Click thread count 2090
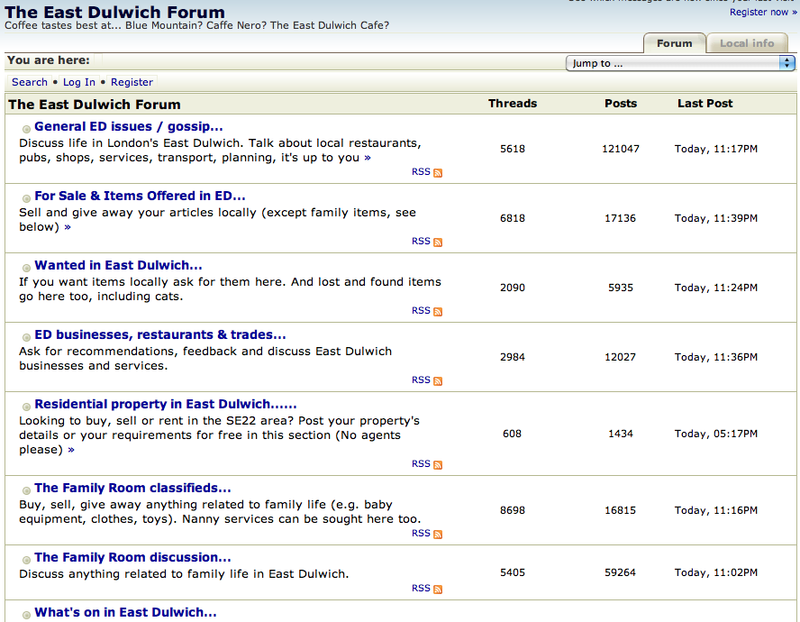The image size is (800, 622). point(512,288)
